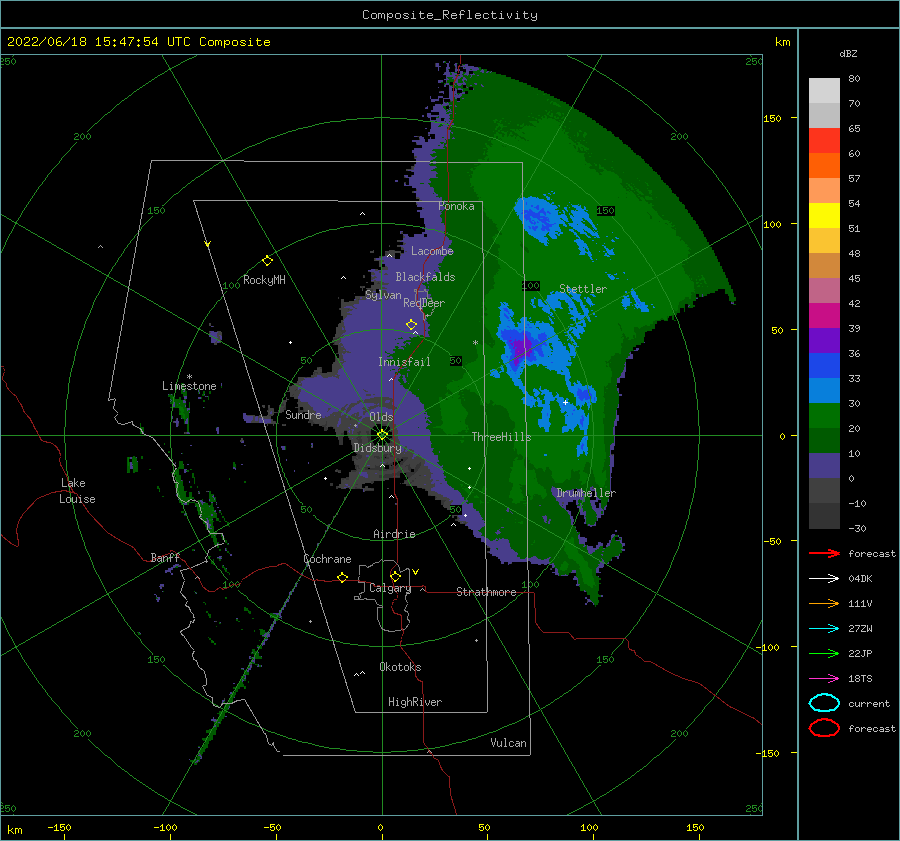The height and width of the screenshot is (841, 900).
Task: Click the radar site marker between Olds and Didsbury
Action: 382,435
